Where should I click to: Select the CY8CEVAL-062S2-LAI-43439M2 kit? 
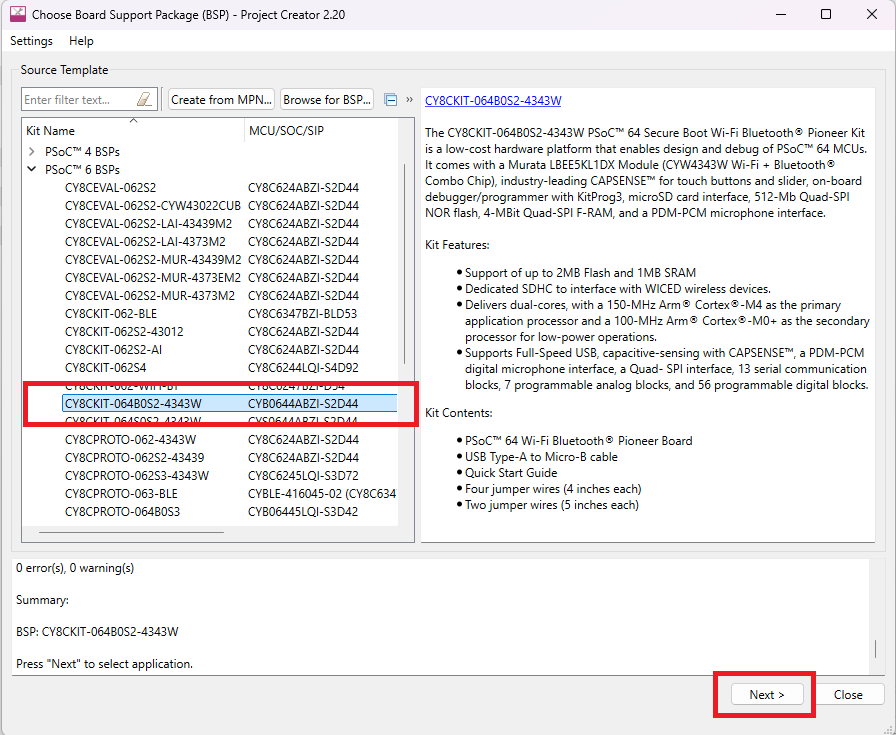coord(149,223)
